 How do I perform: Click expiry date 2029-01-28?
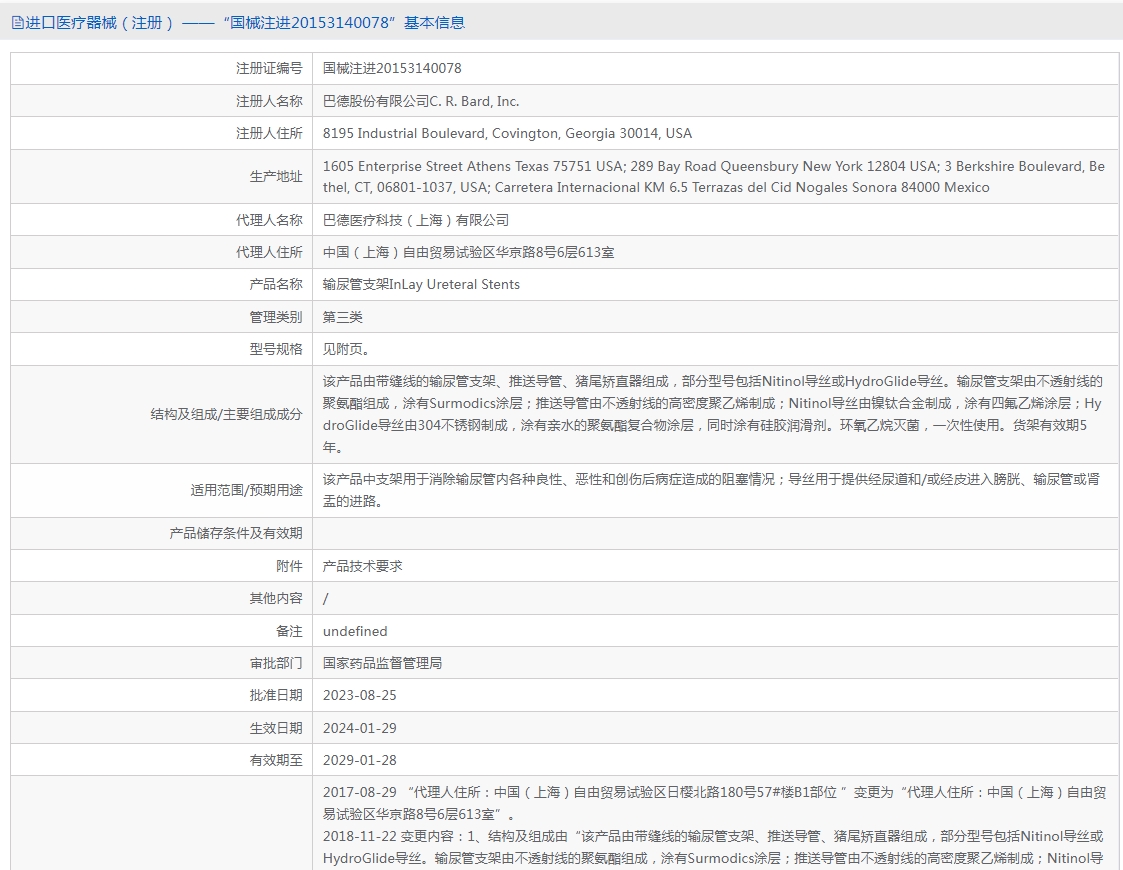pyautogui.click(x=360, y=760)
